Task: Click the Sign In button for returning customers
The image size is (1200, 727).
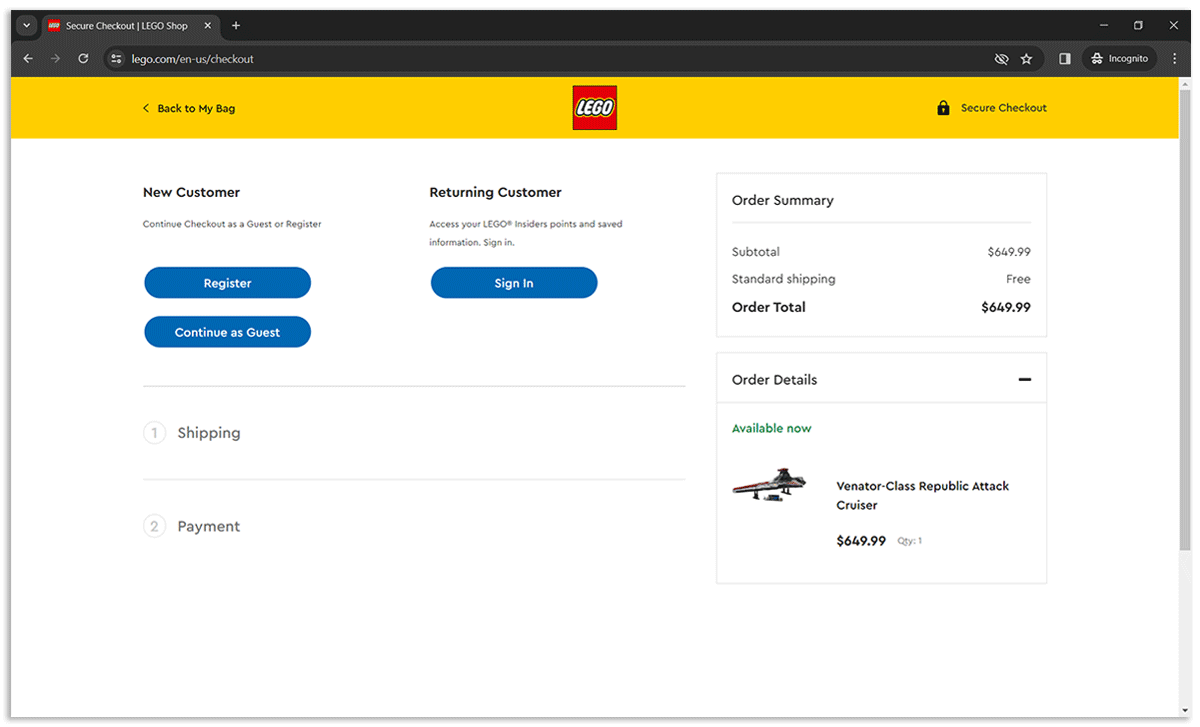Action: 513,282
